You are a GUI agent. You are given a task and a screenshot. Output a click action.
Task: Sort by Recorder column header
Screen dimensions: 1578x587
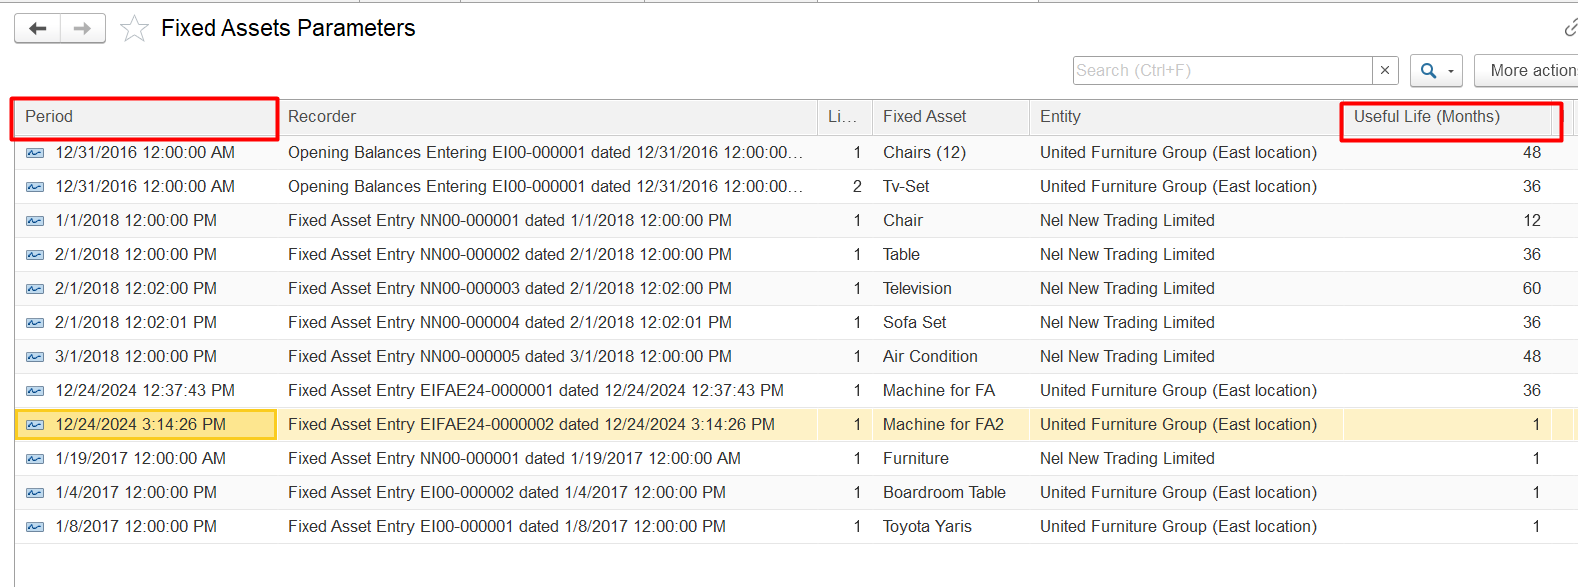547,117
